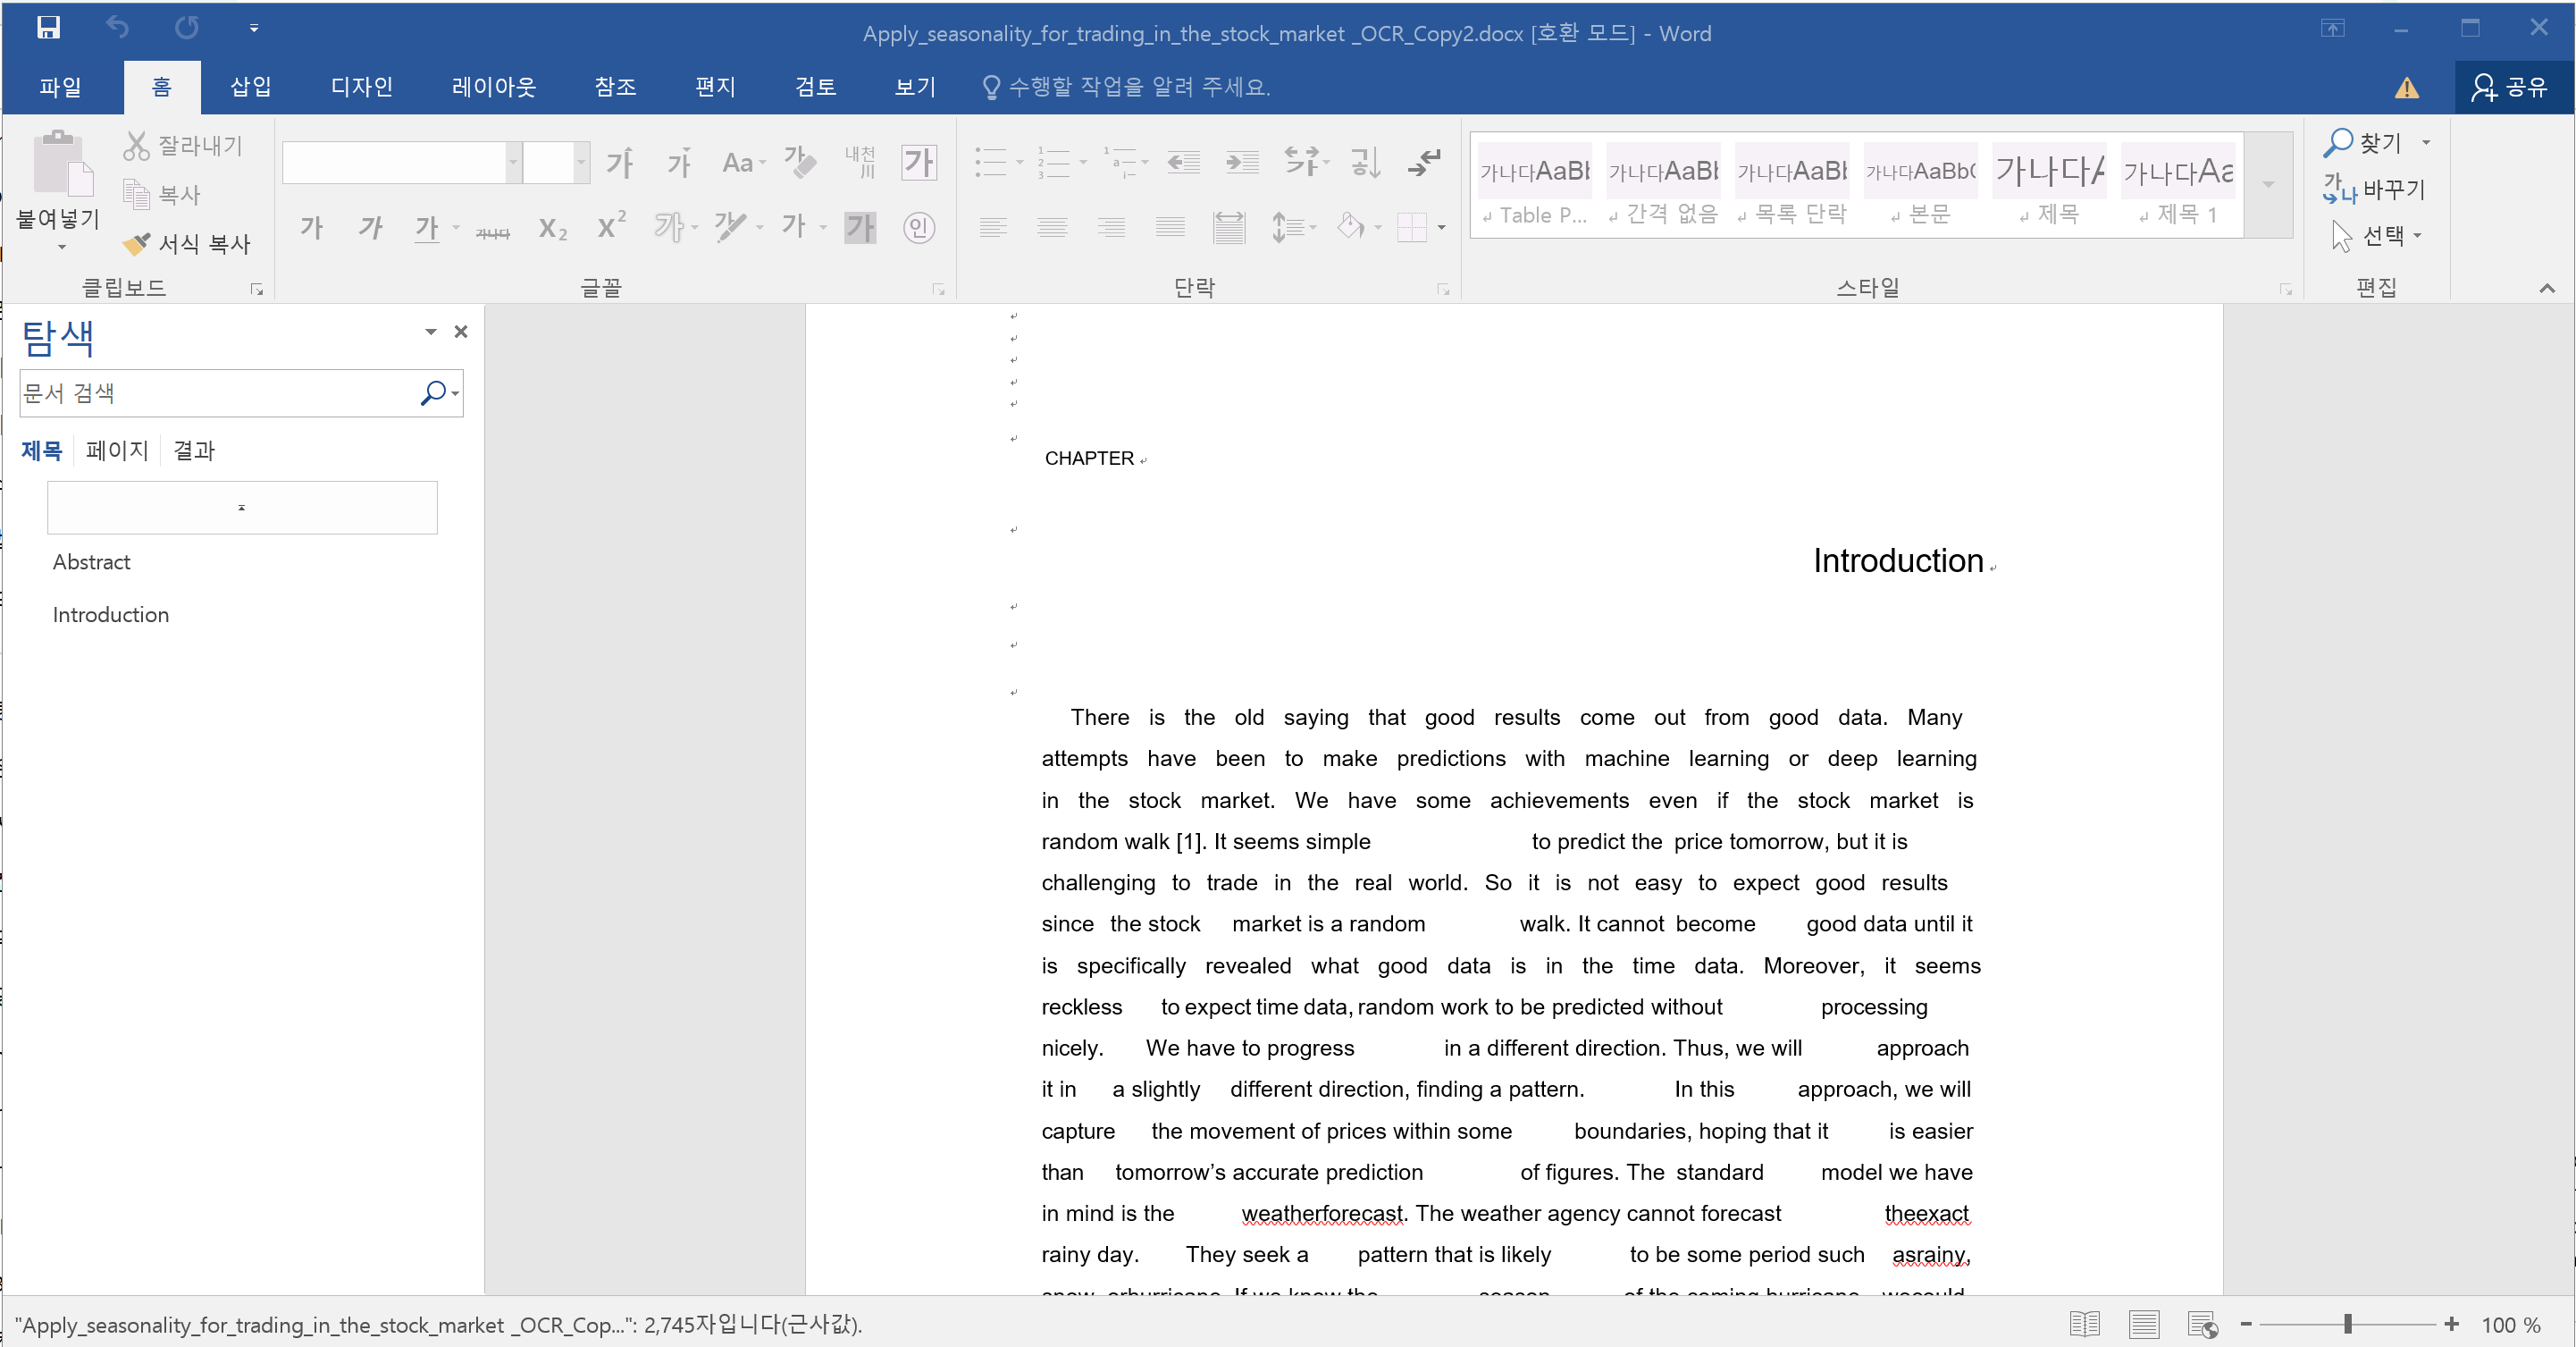Click the Find magnifier icon in ribbon
This screenshot has width=2576, height=1347.
(2337, 143)
